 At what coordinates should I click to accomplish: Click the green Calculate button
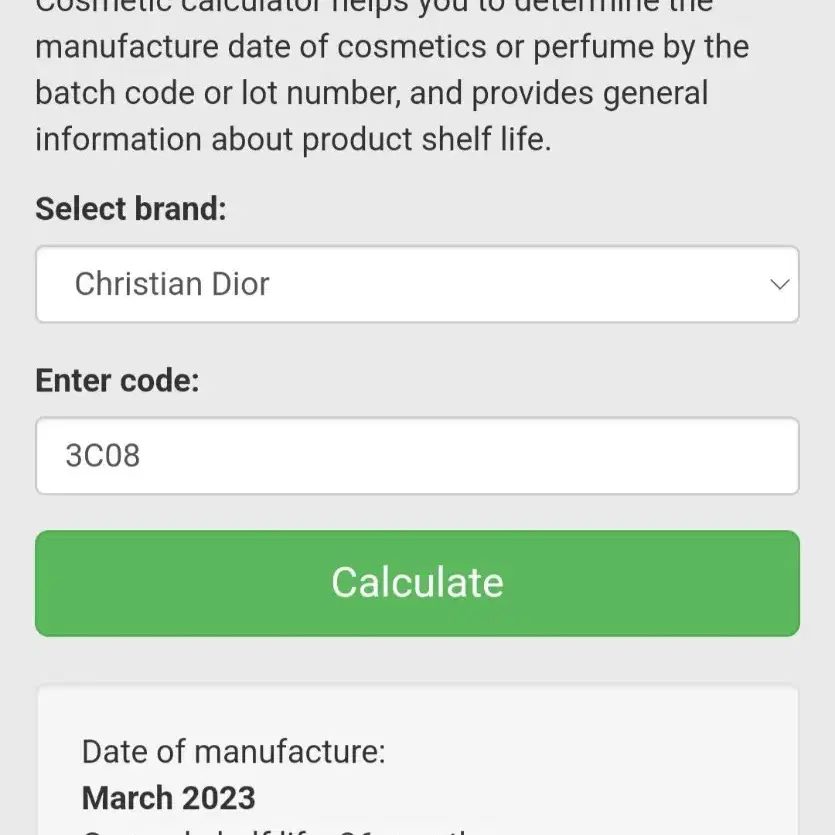pyautogui.click(x=418, y=583)
